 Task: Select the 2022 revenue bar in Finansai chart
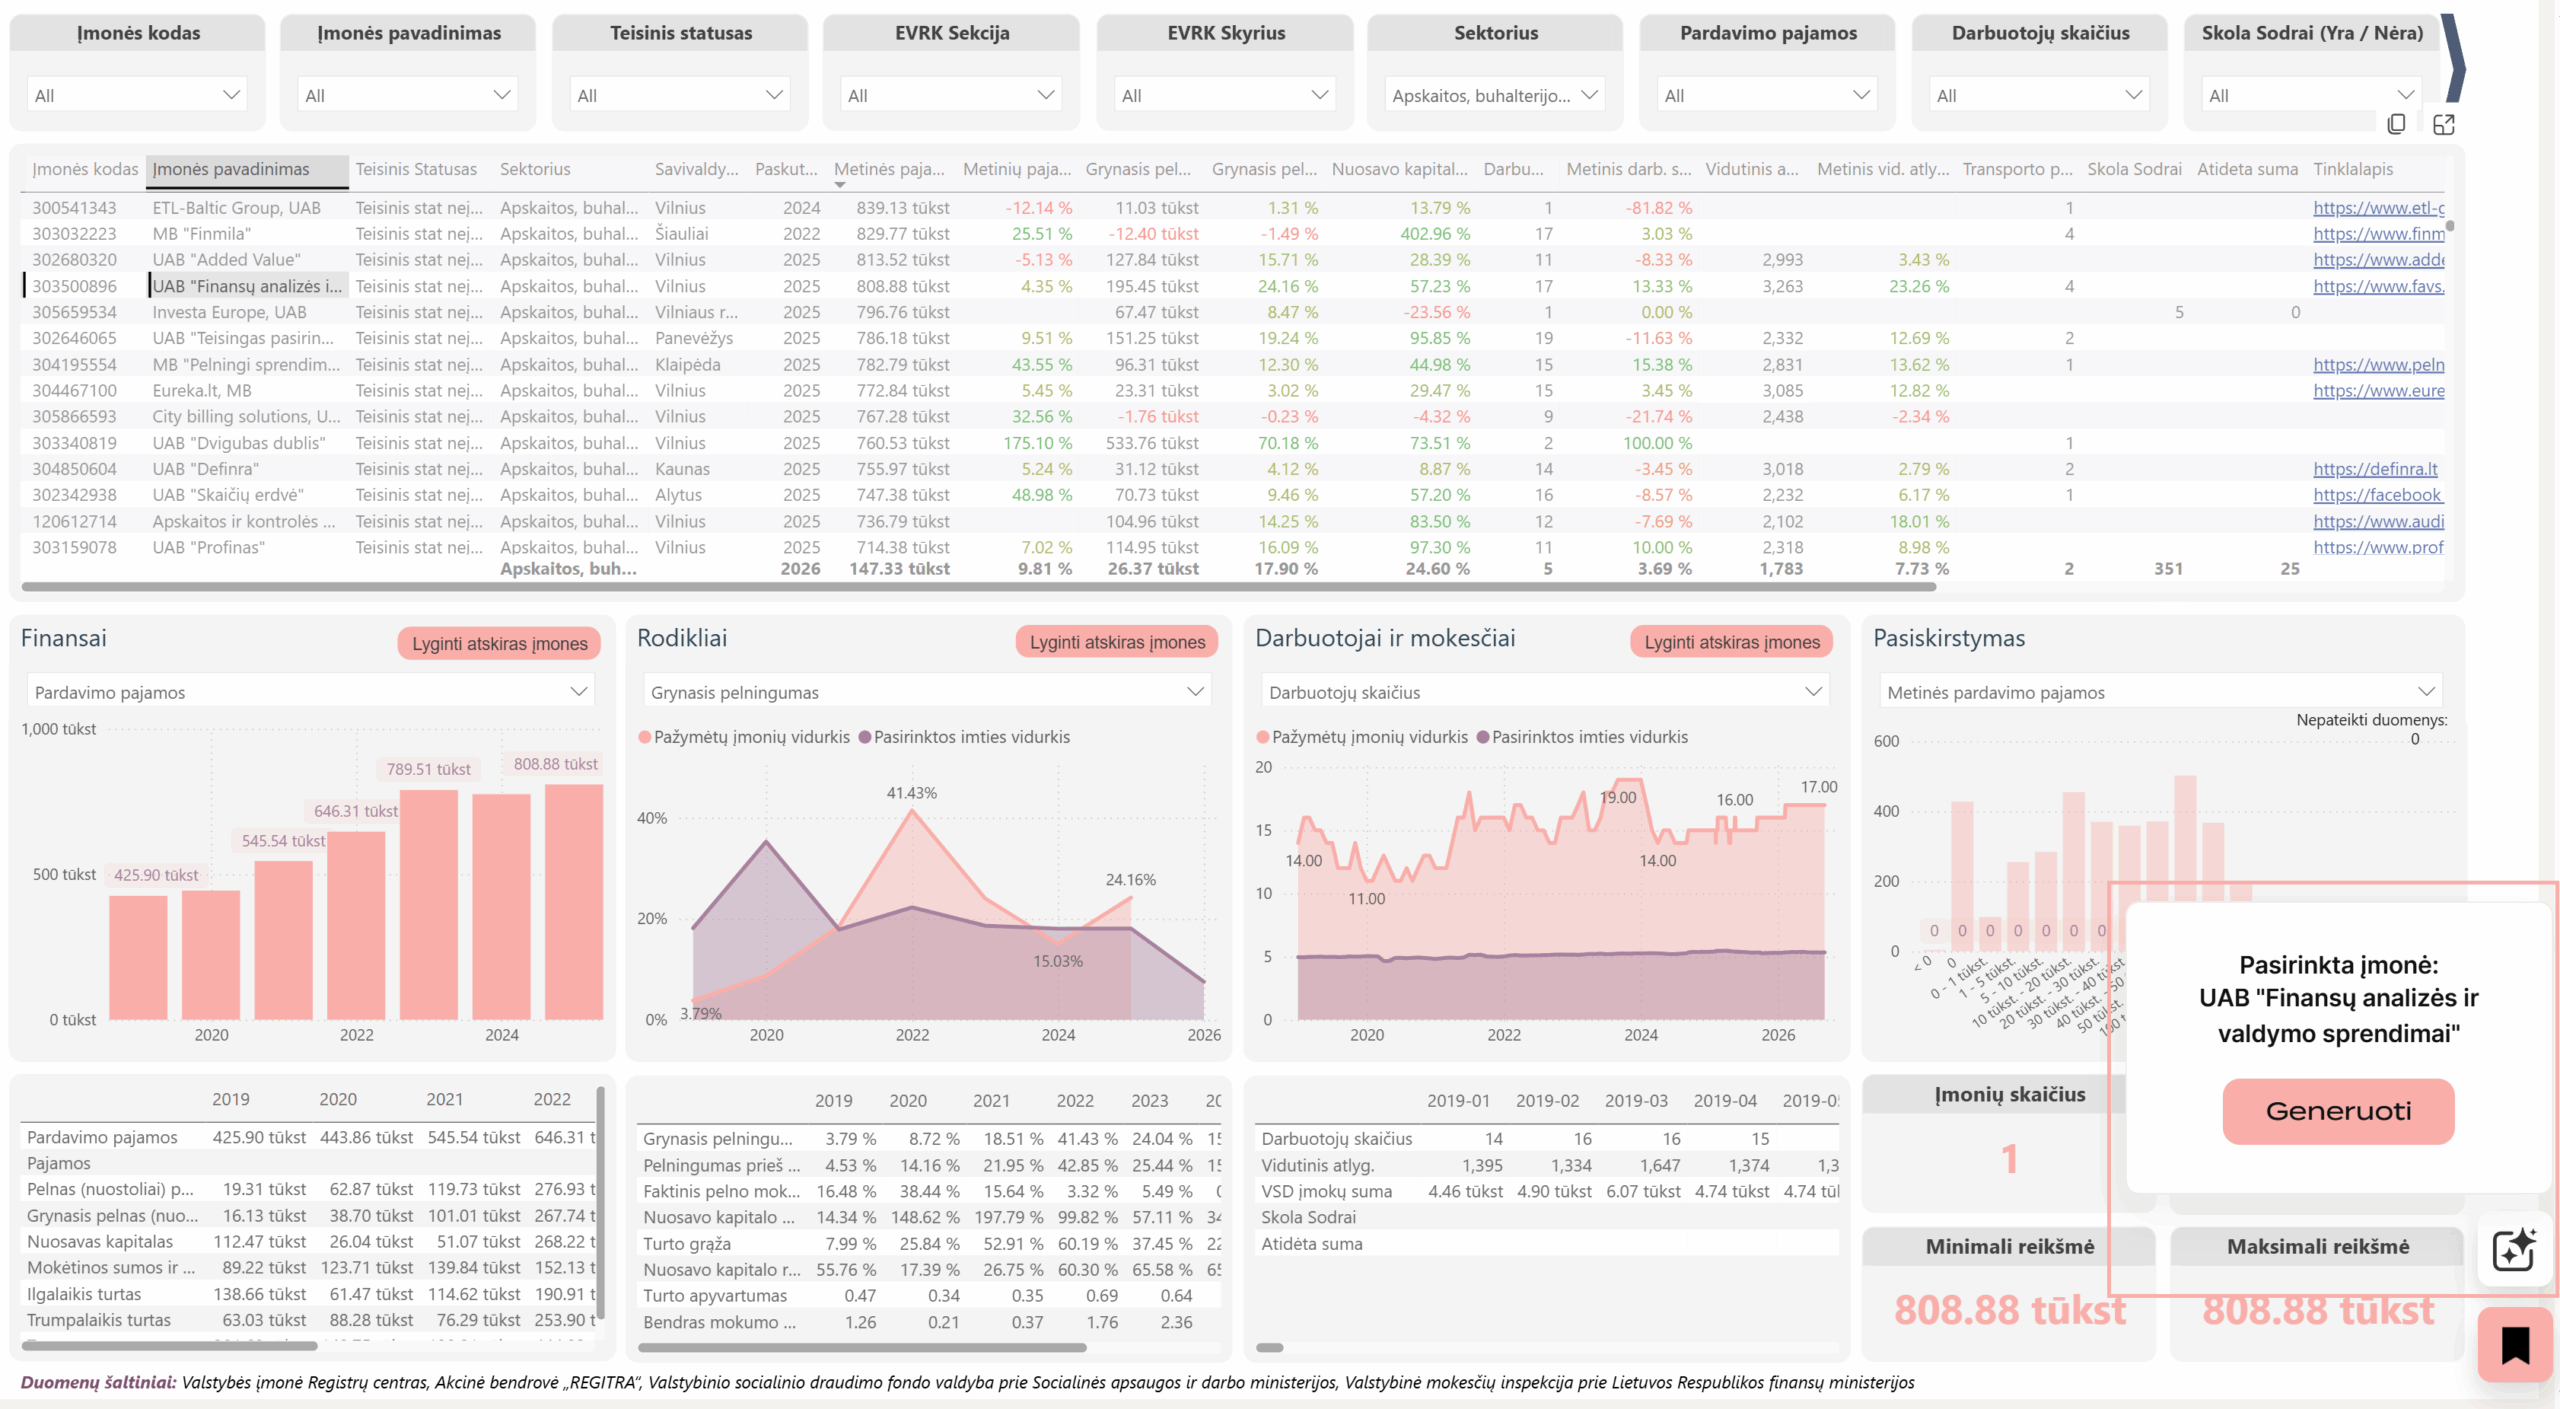point(356,925)
